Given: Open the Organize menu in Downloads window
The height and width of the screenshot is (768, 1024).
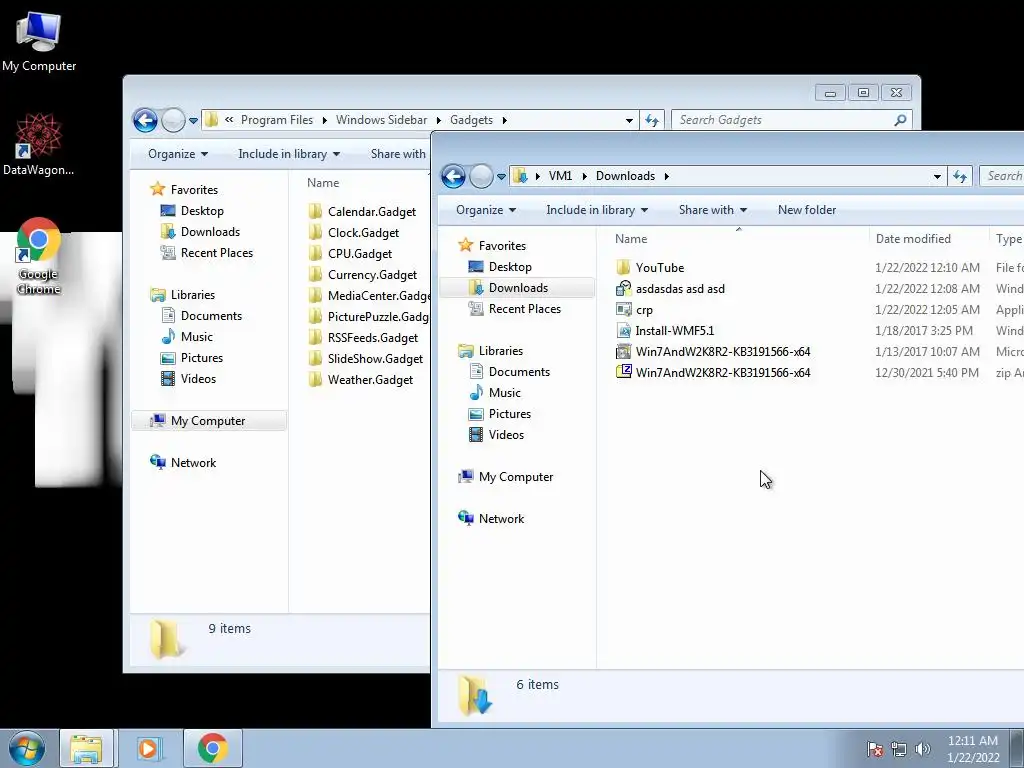Looking at the screenshot, I should click(x=486, y=210).
